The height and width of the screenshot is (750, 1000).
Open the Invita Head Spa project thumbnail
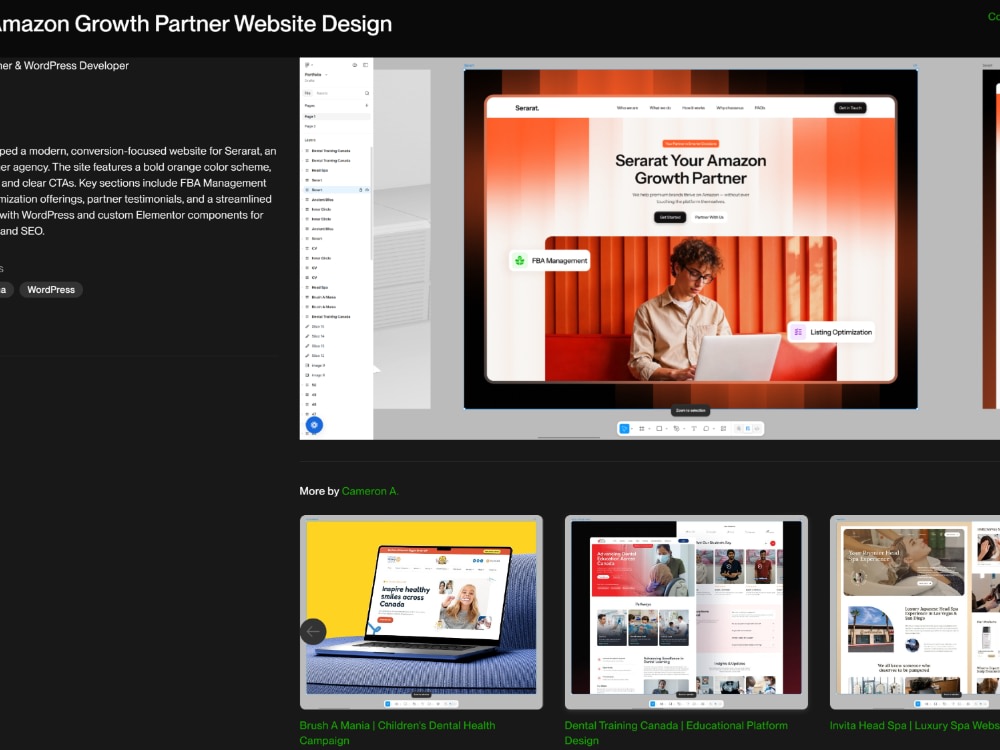[915, 612]
